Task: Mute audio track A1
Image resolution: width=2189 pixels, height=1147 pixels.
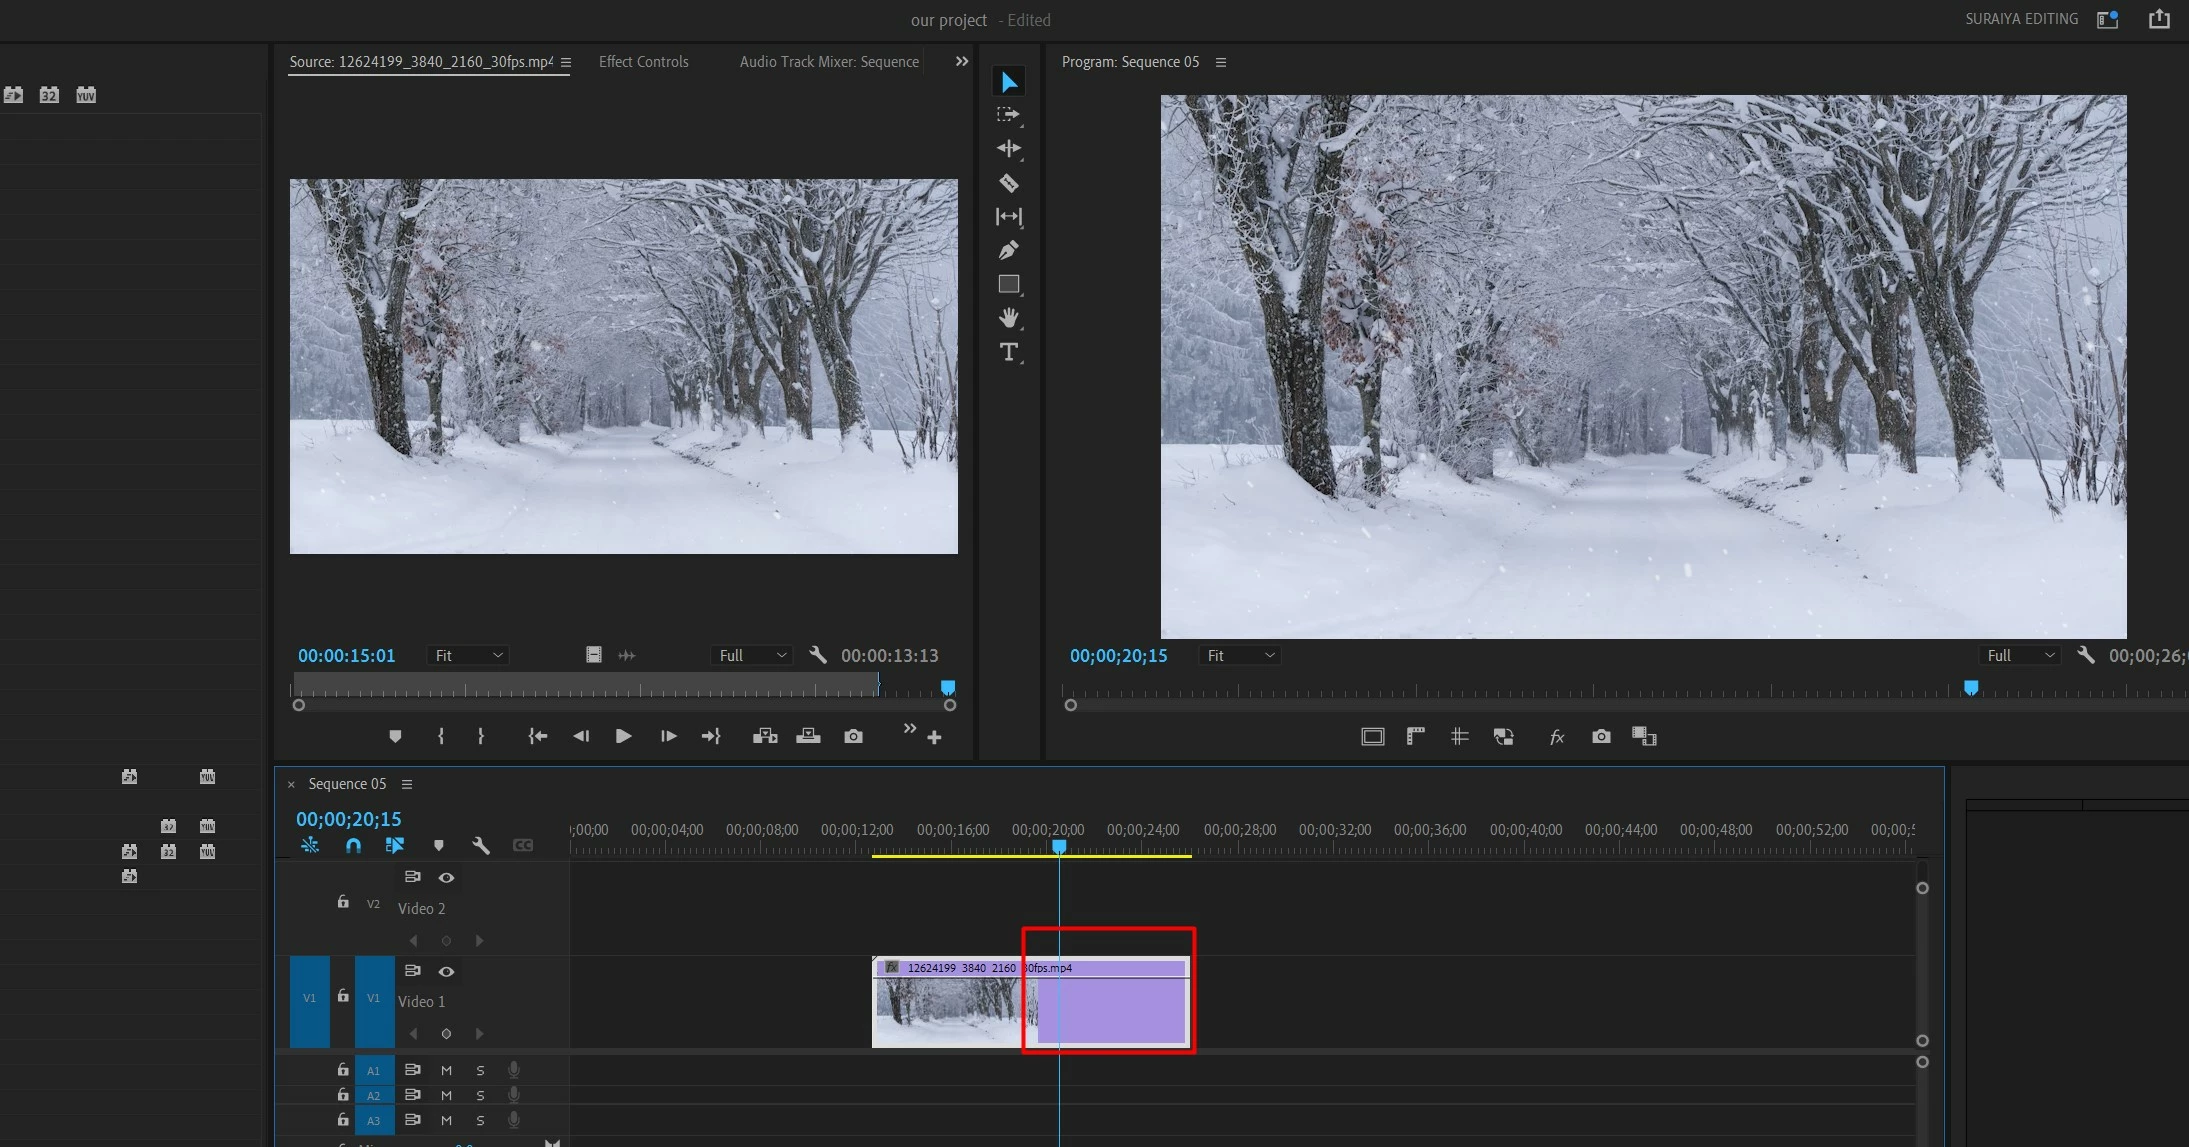Action: click(447, 1070)
